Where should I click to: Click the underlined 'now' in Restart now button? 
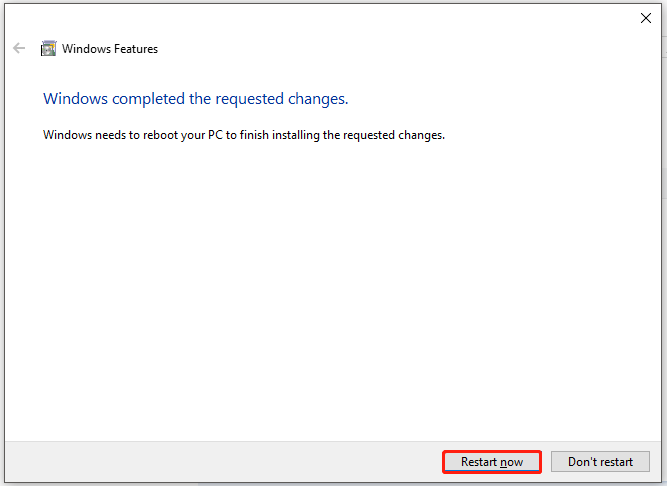click(x=511, y=462)
